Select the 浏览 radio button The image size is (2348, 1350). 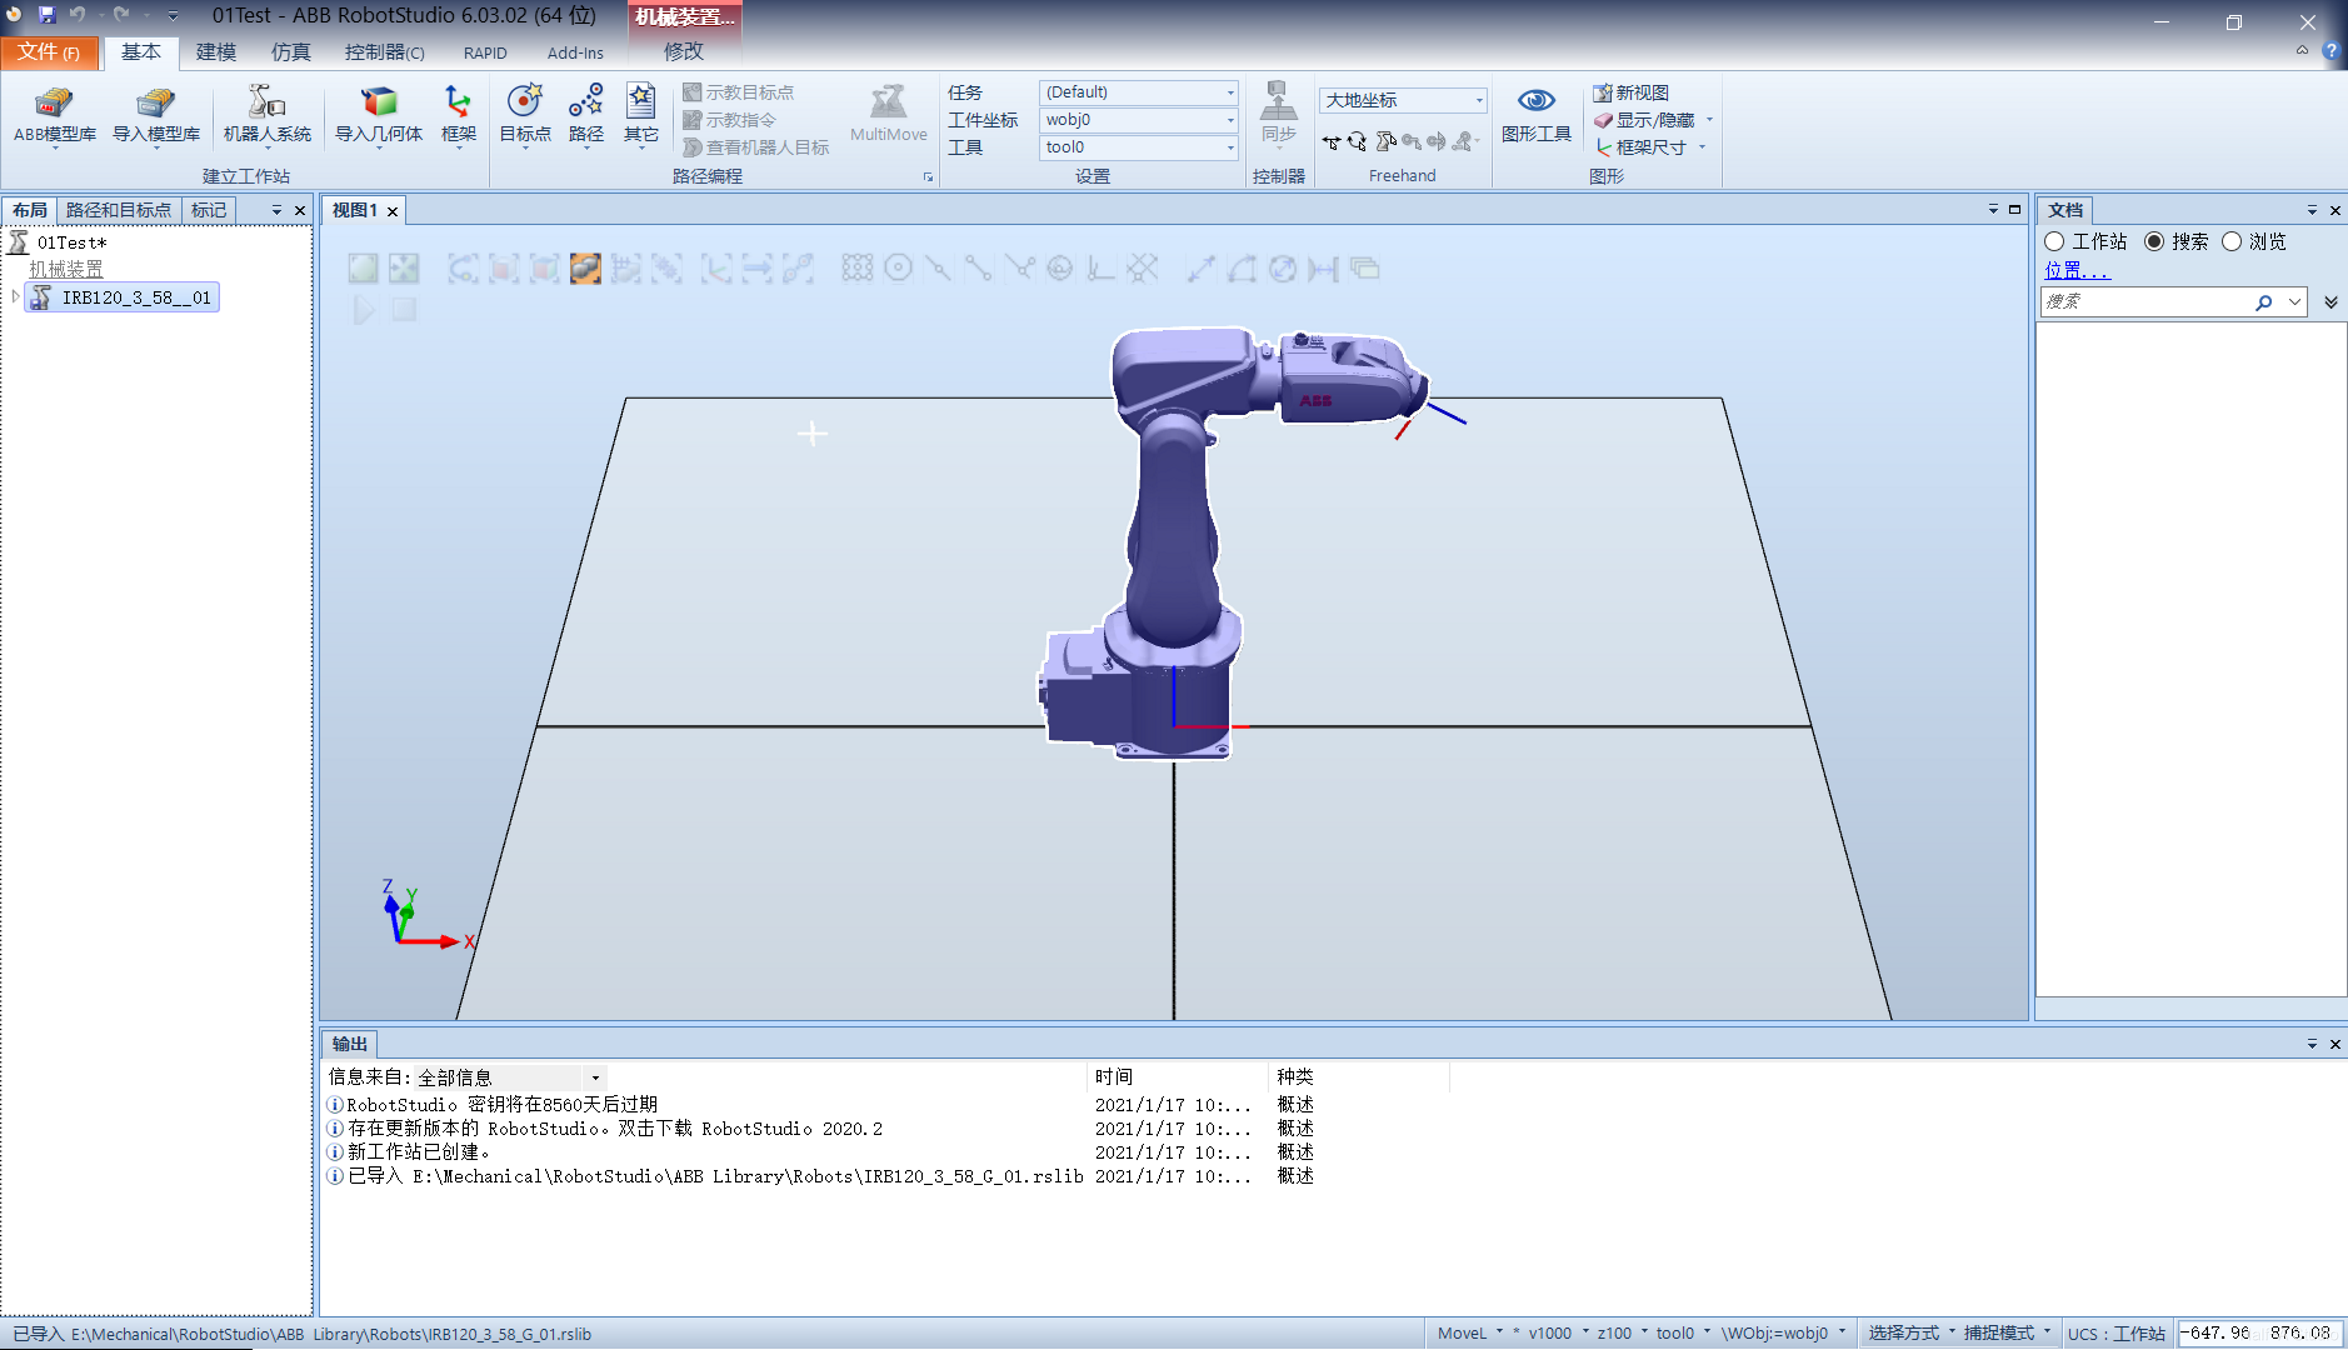tap(2232, 242)
